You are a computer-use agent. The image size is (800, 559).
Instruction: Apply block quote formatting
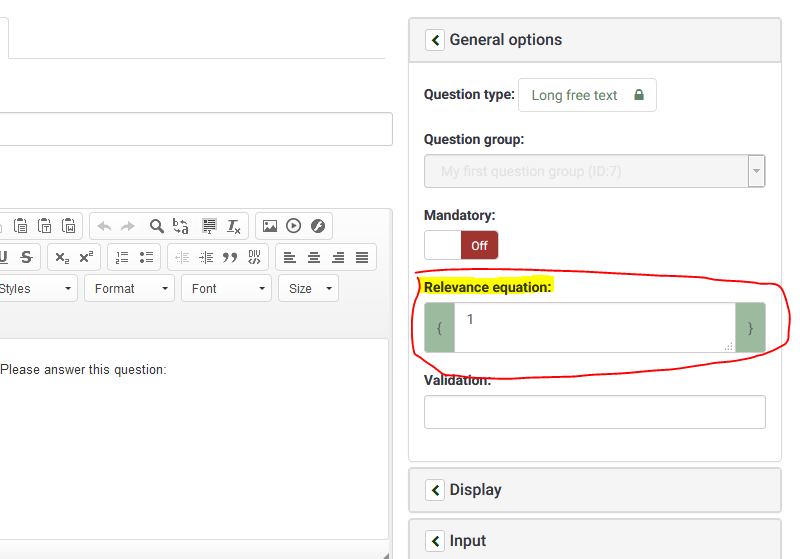230,257
